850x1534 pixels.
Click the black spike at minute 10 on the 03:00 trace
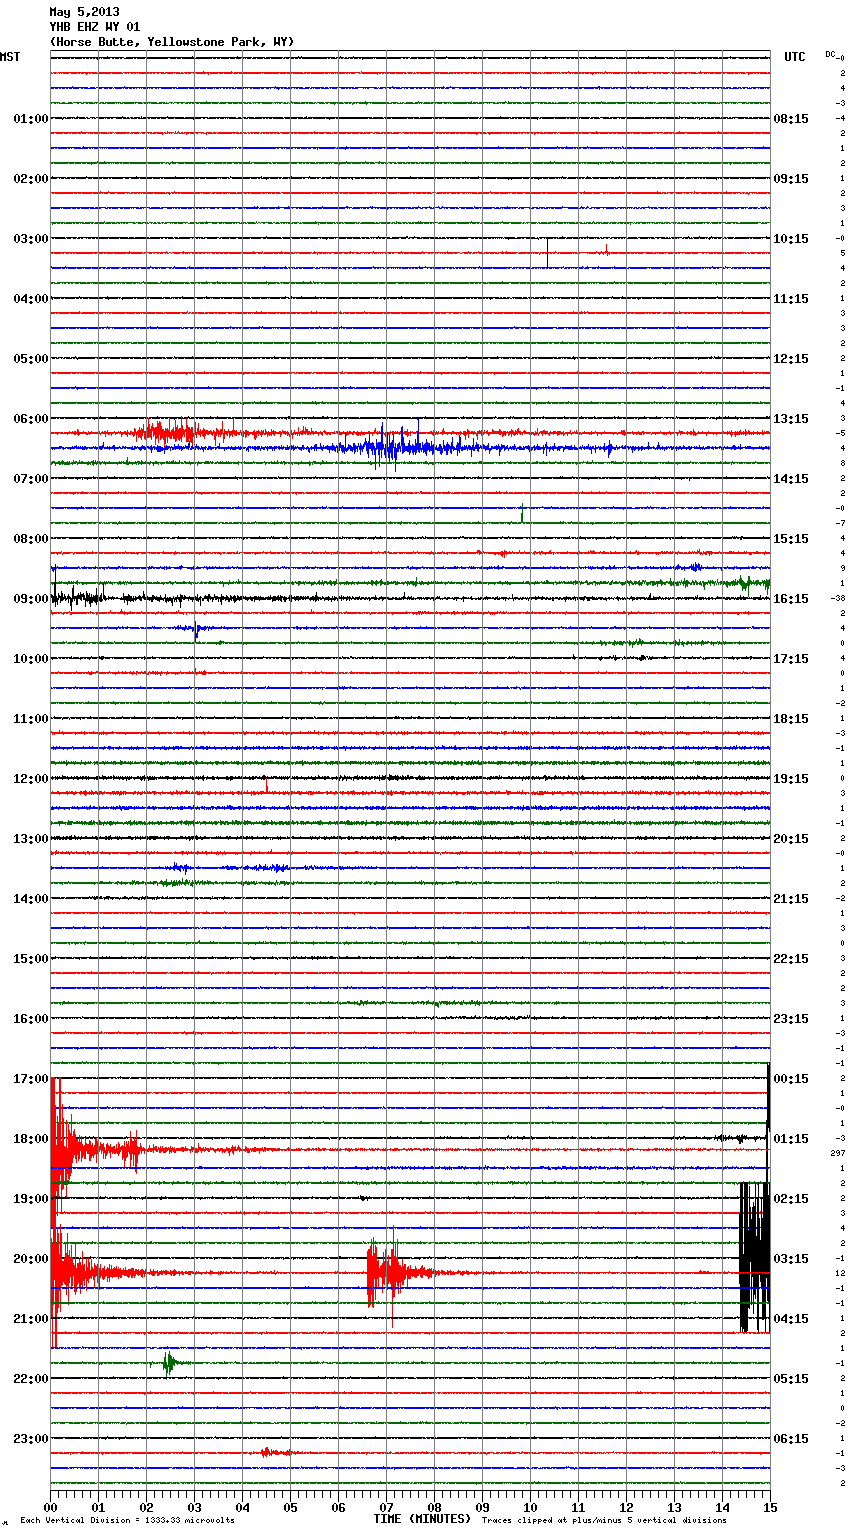(547, 252)
